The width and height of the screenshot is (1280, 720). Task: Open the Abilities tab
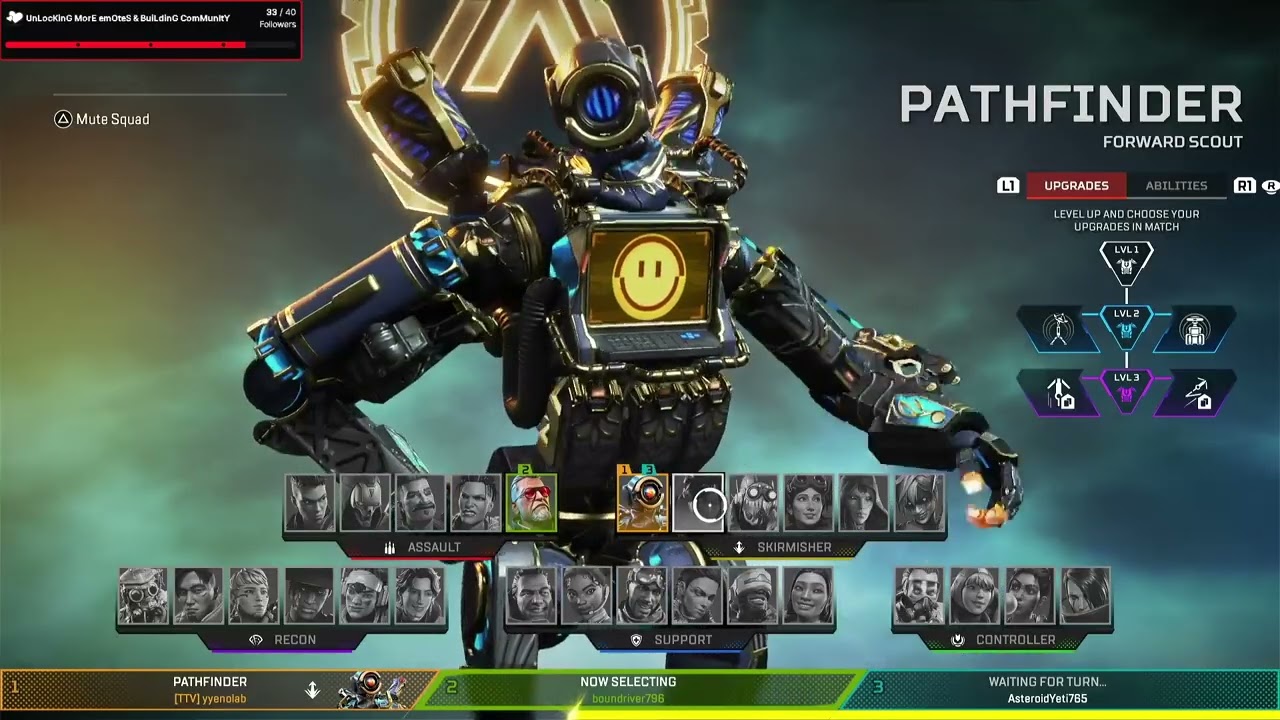(x=1176, y=185)
